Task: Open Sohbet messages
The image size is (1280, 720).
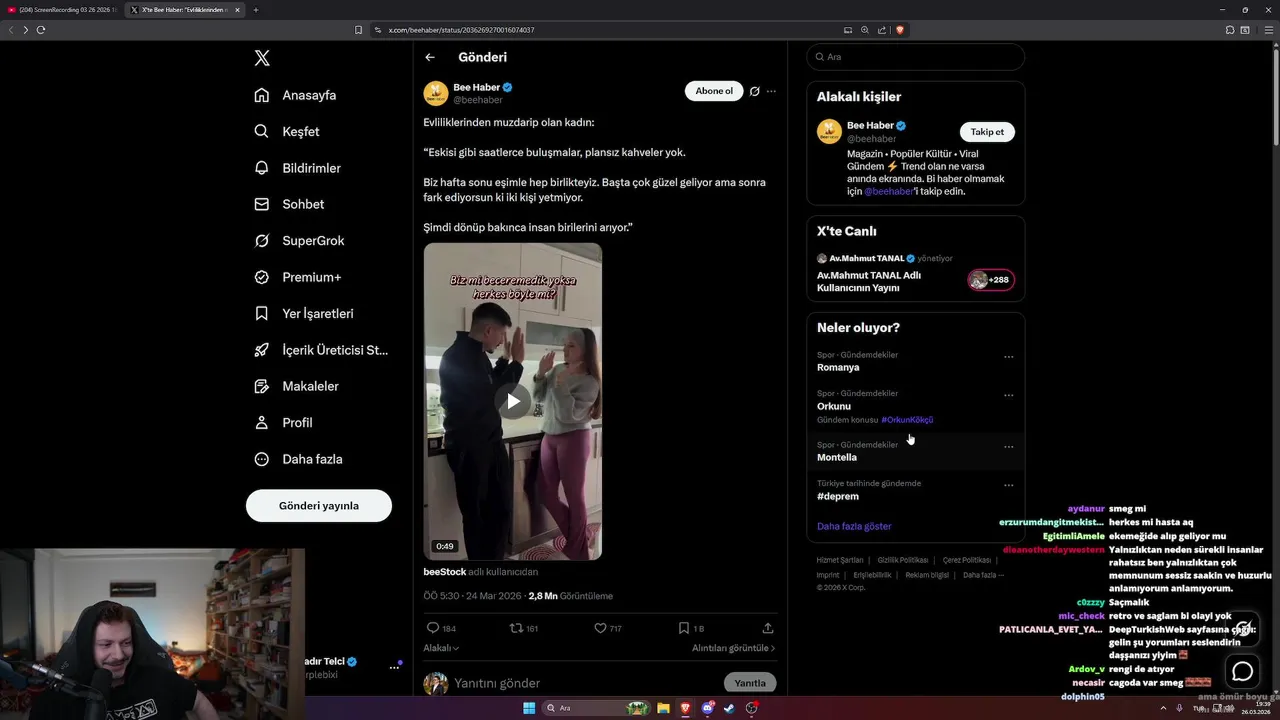Action: 289,204
